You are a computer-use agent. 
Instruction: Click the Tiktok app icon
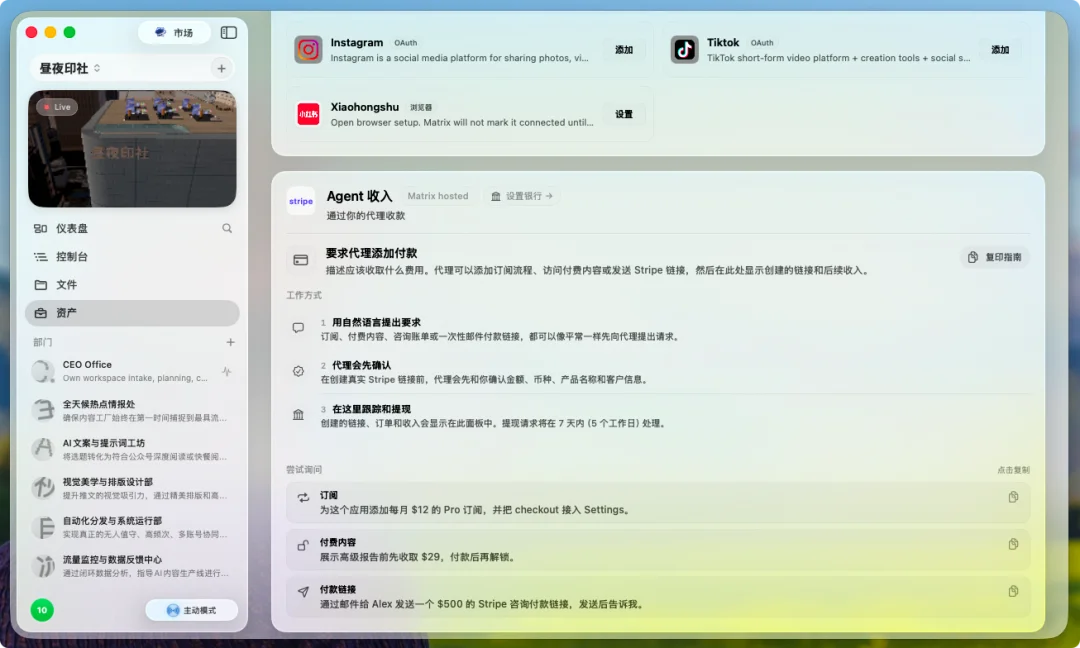[x=685, y=50]
